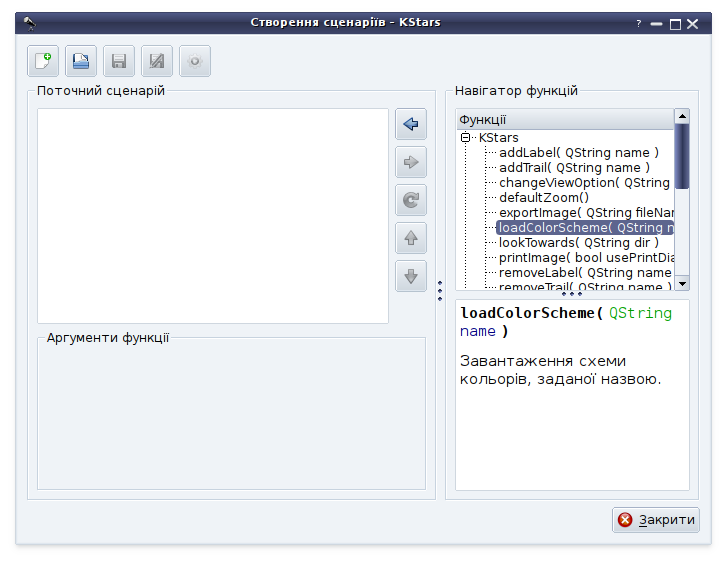This screenshot has height=563, width=727.
Task: Add function using the blue left arrow
Action: [411, 124]
